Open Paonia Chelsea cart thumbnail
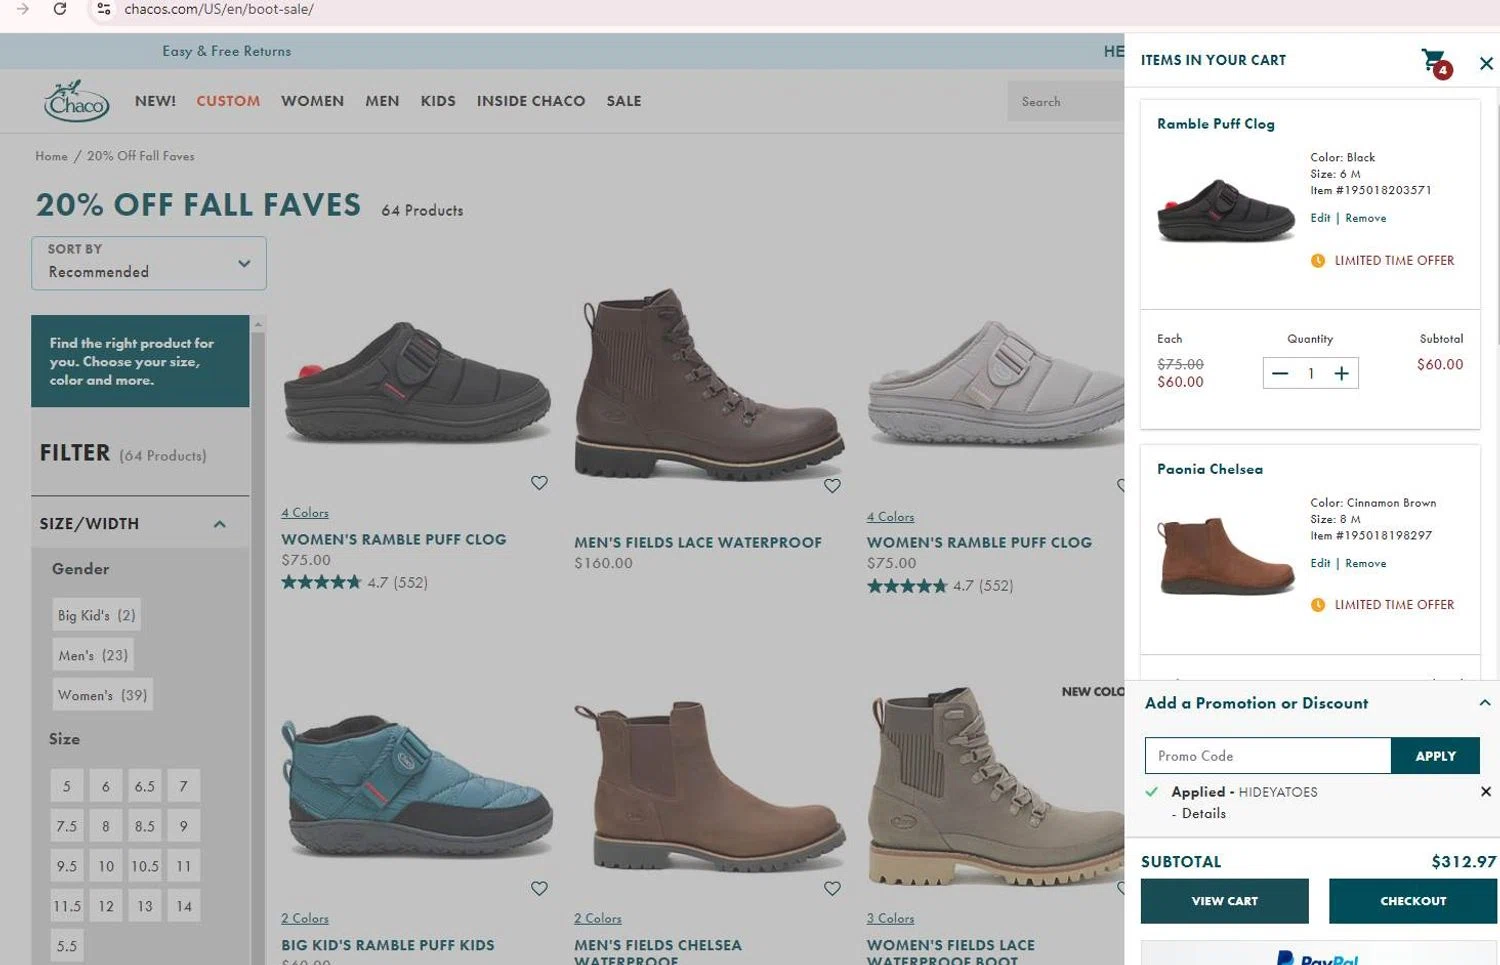 [x=1226, y=555]
